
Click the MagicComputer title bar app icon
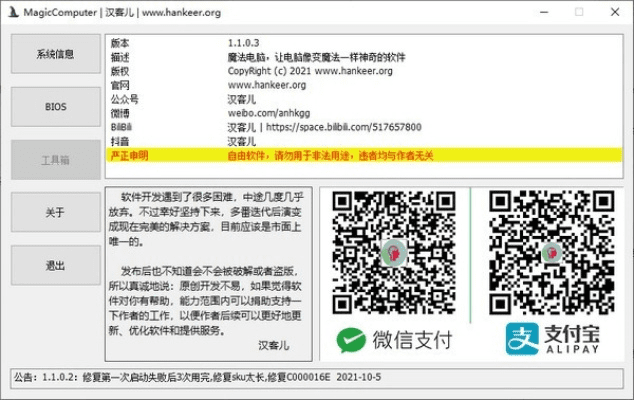click(x=13, y=12)
